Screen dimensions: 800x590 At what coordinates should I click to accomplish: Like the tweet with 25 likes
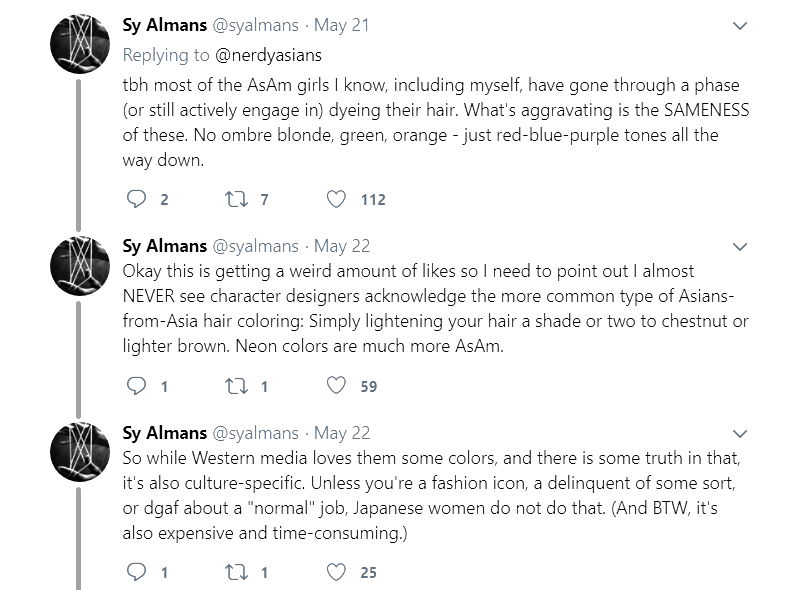(338, 572)
